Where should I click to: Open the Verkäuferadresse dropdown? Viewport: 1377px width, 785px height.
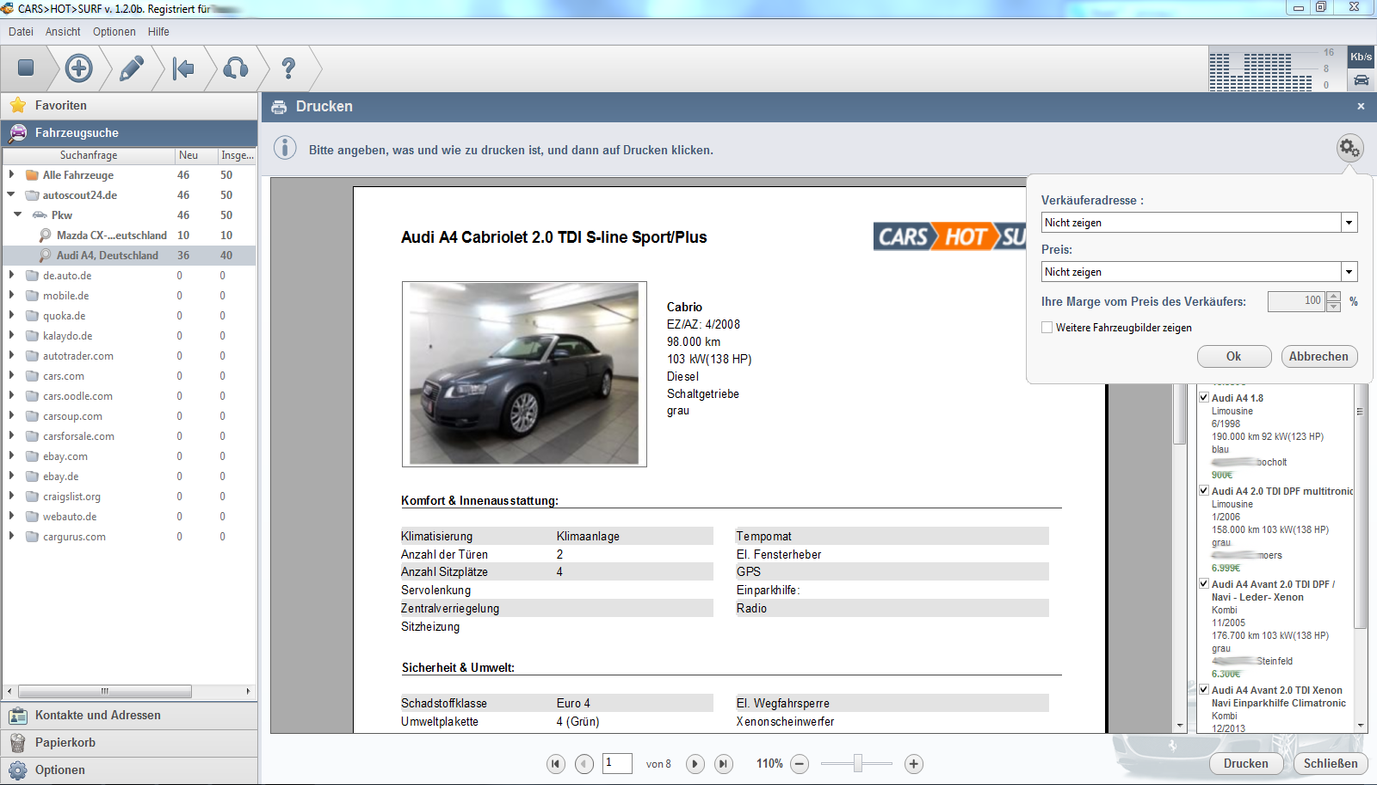pyautogui.click(x=1349, y=223)
